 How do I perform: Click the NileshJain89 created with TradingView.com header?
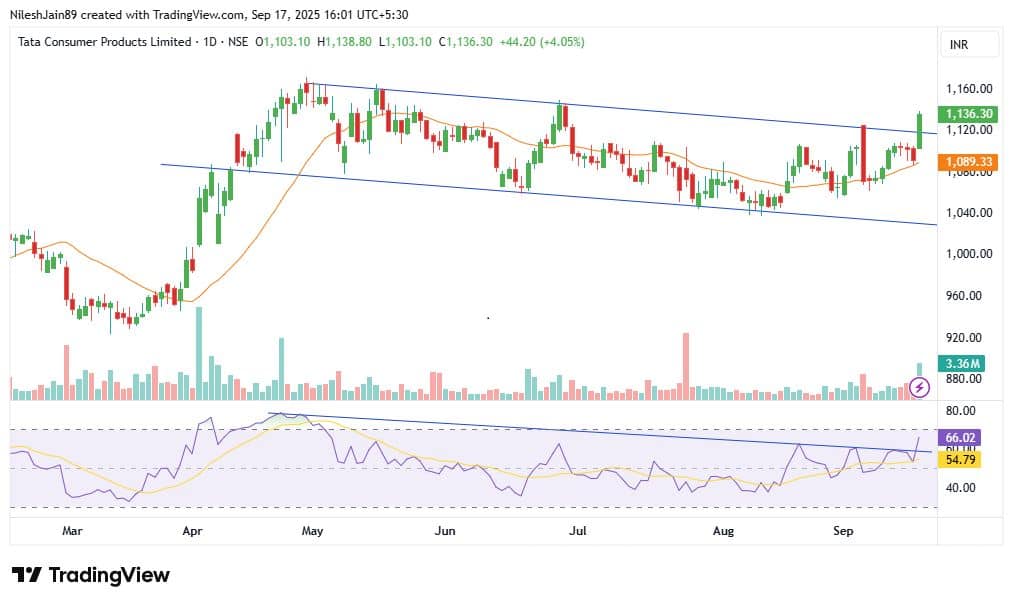pos(209,14)
